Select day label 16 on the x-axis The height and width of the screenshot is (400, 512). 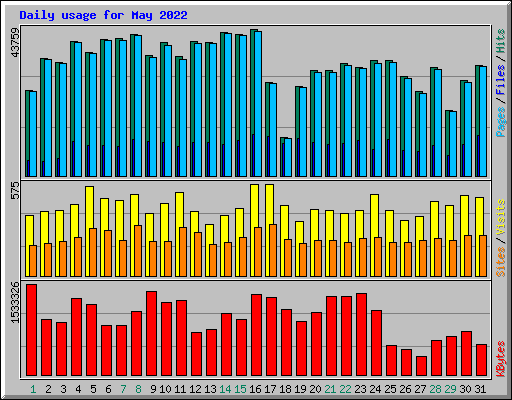[255, 389]
